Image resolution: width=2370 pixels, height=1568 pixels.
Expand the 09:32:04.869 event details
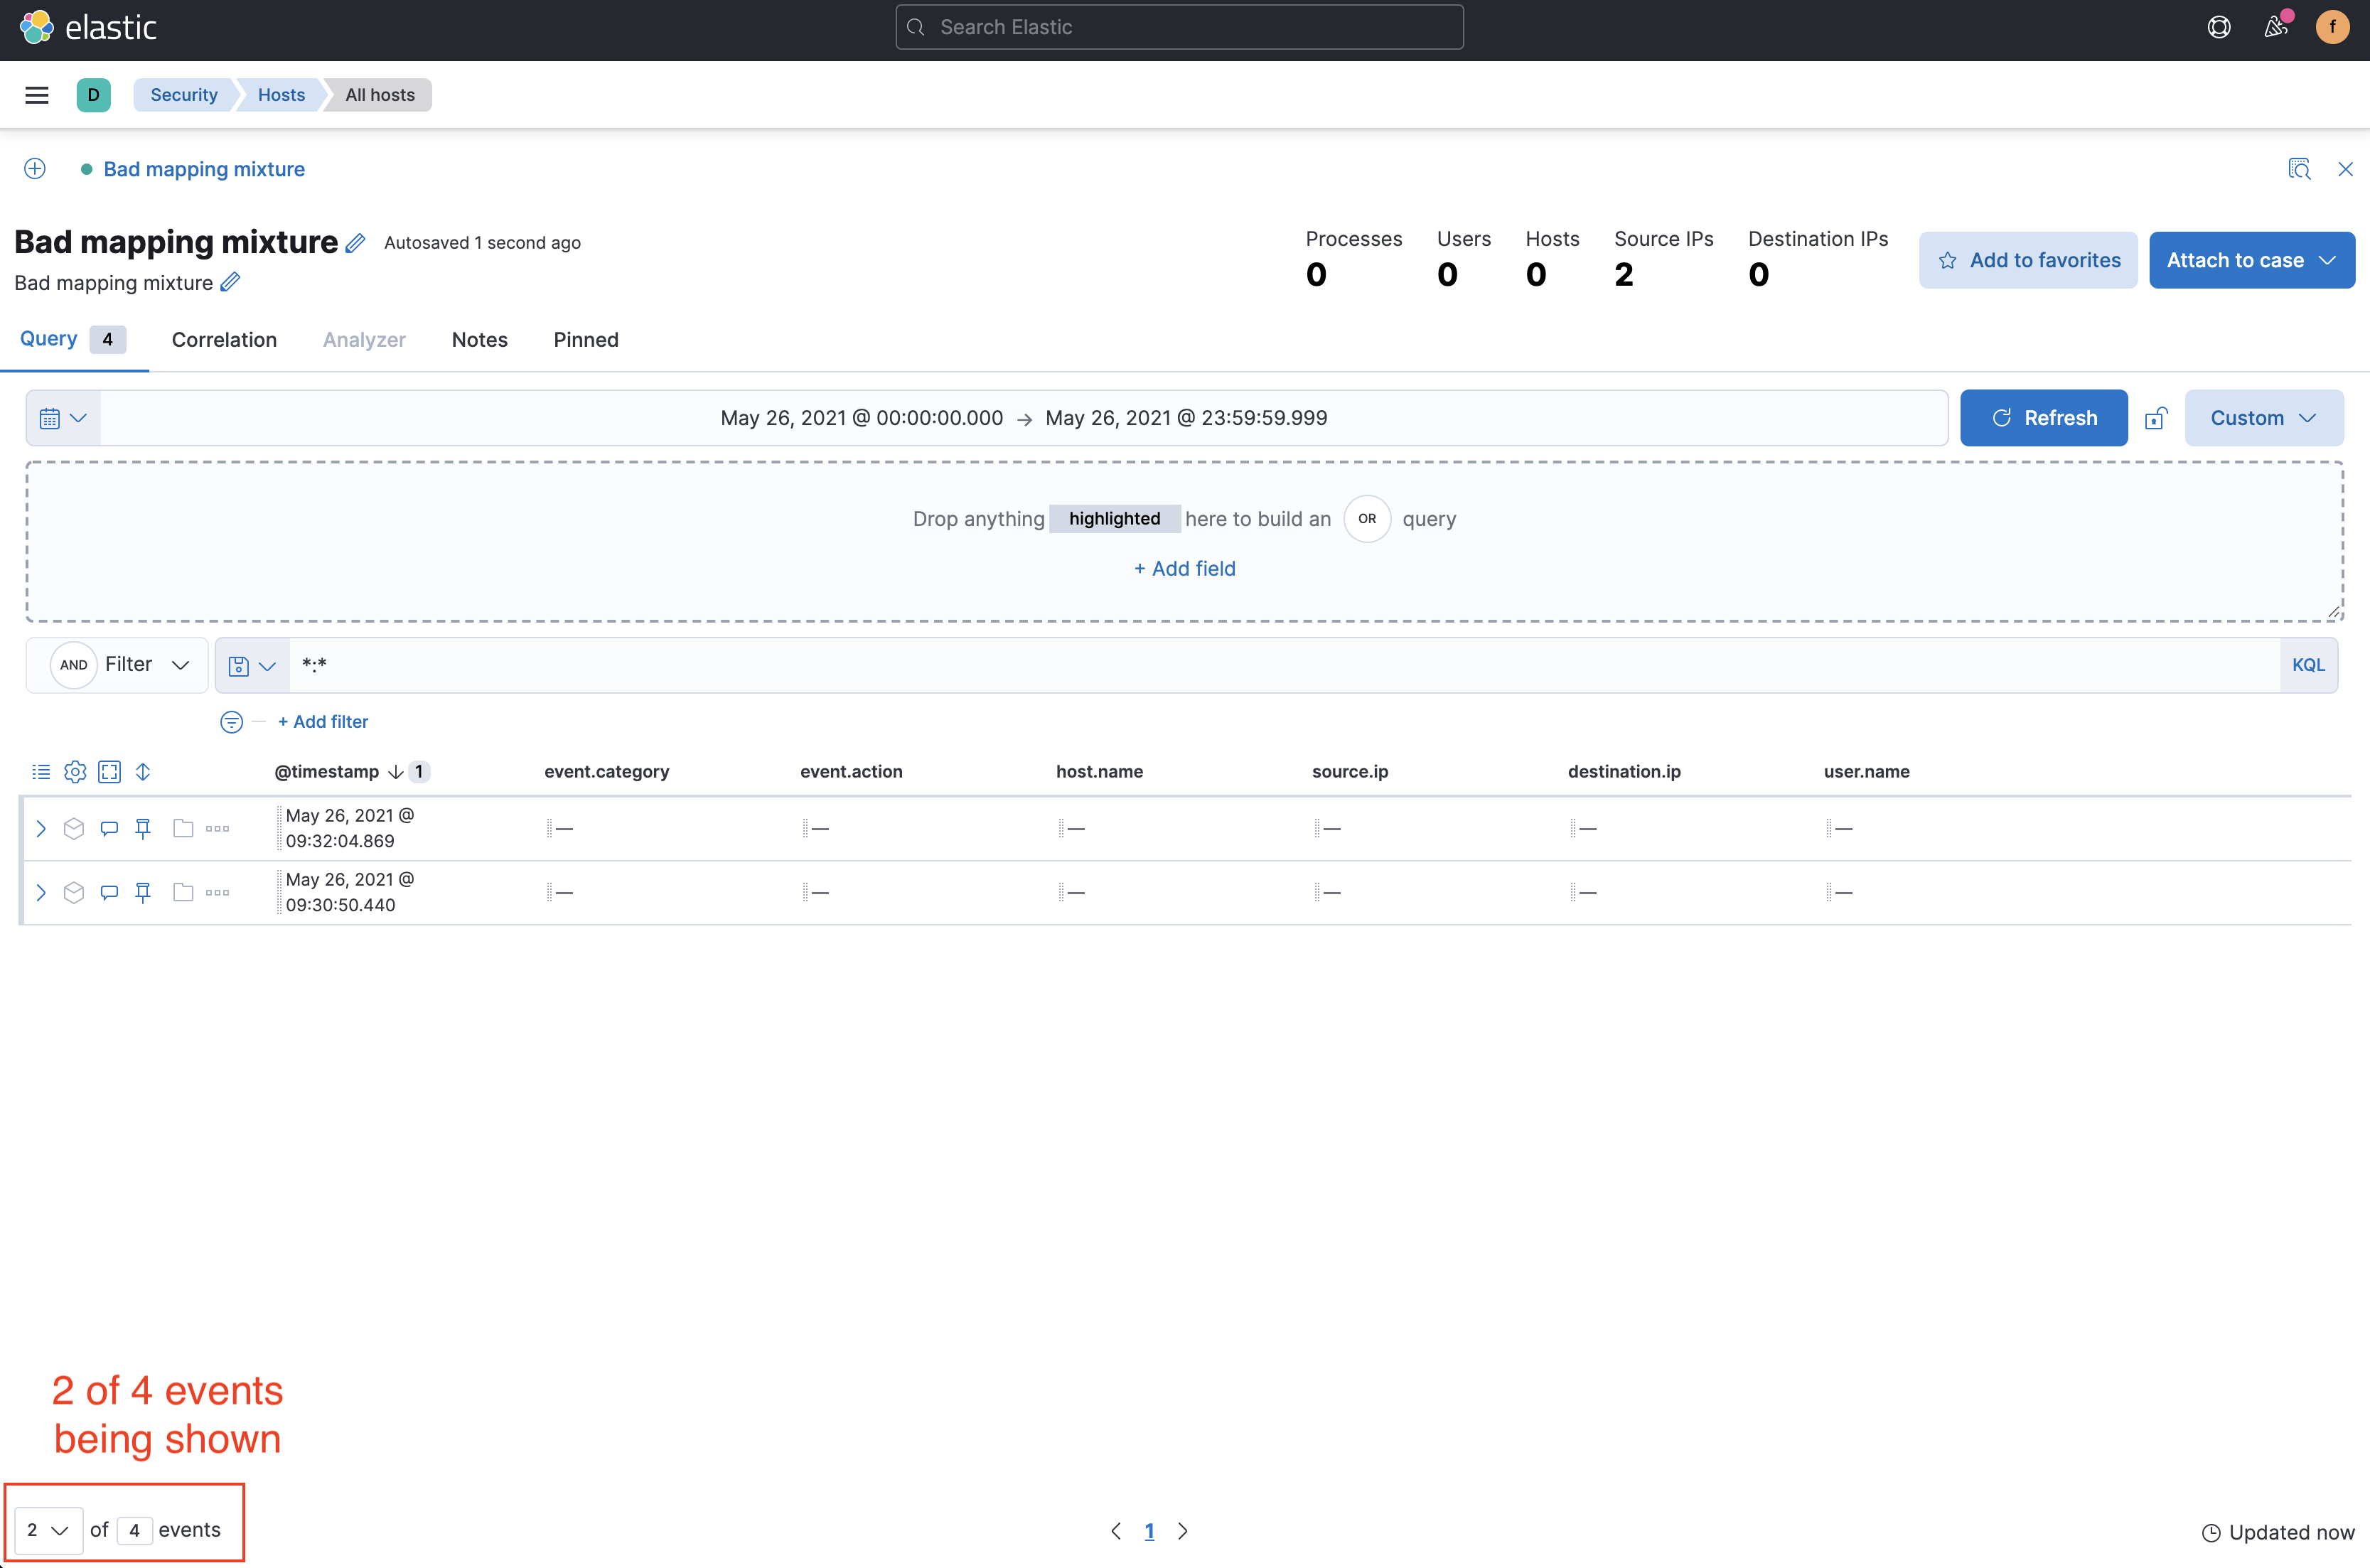[41, 828]
